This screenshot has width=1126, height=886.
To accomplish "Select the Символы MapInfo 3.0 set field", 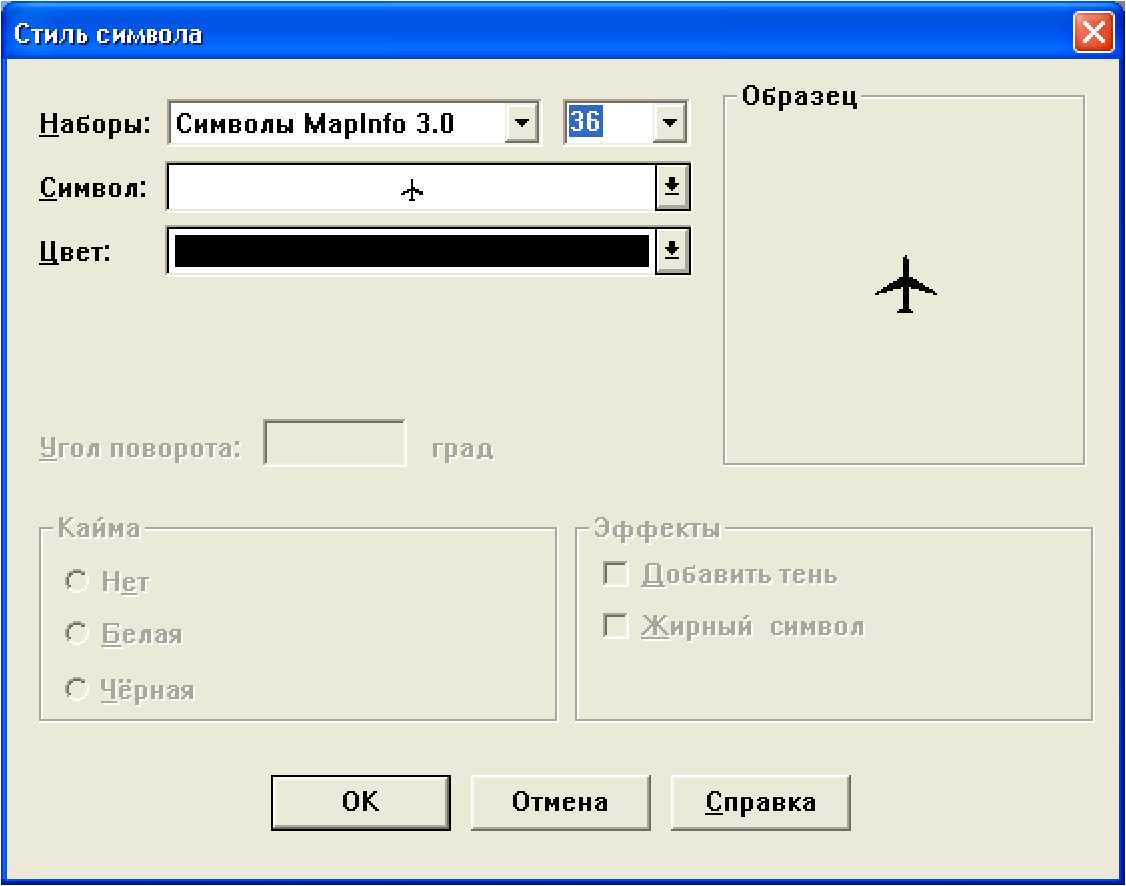I will (338, 124).
